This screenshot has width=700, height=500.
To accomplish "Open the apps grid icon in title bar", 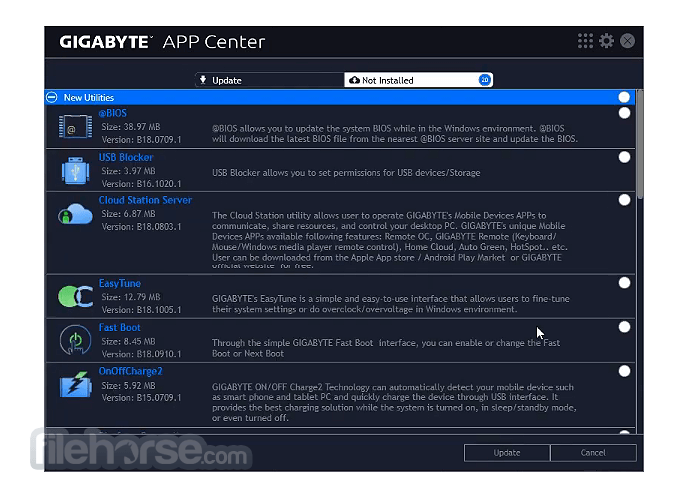I will (x=585, y=41).
